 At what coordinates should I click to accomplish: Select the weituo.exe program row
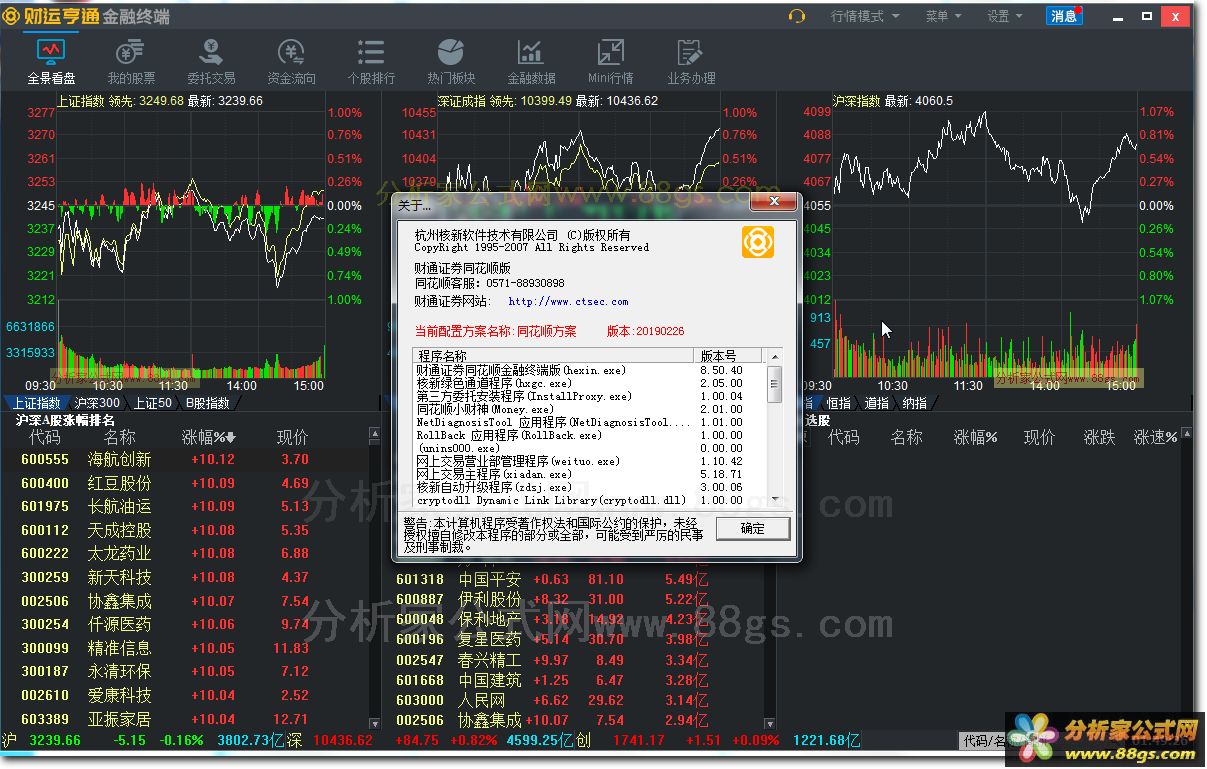tap(589, 461)
